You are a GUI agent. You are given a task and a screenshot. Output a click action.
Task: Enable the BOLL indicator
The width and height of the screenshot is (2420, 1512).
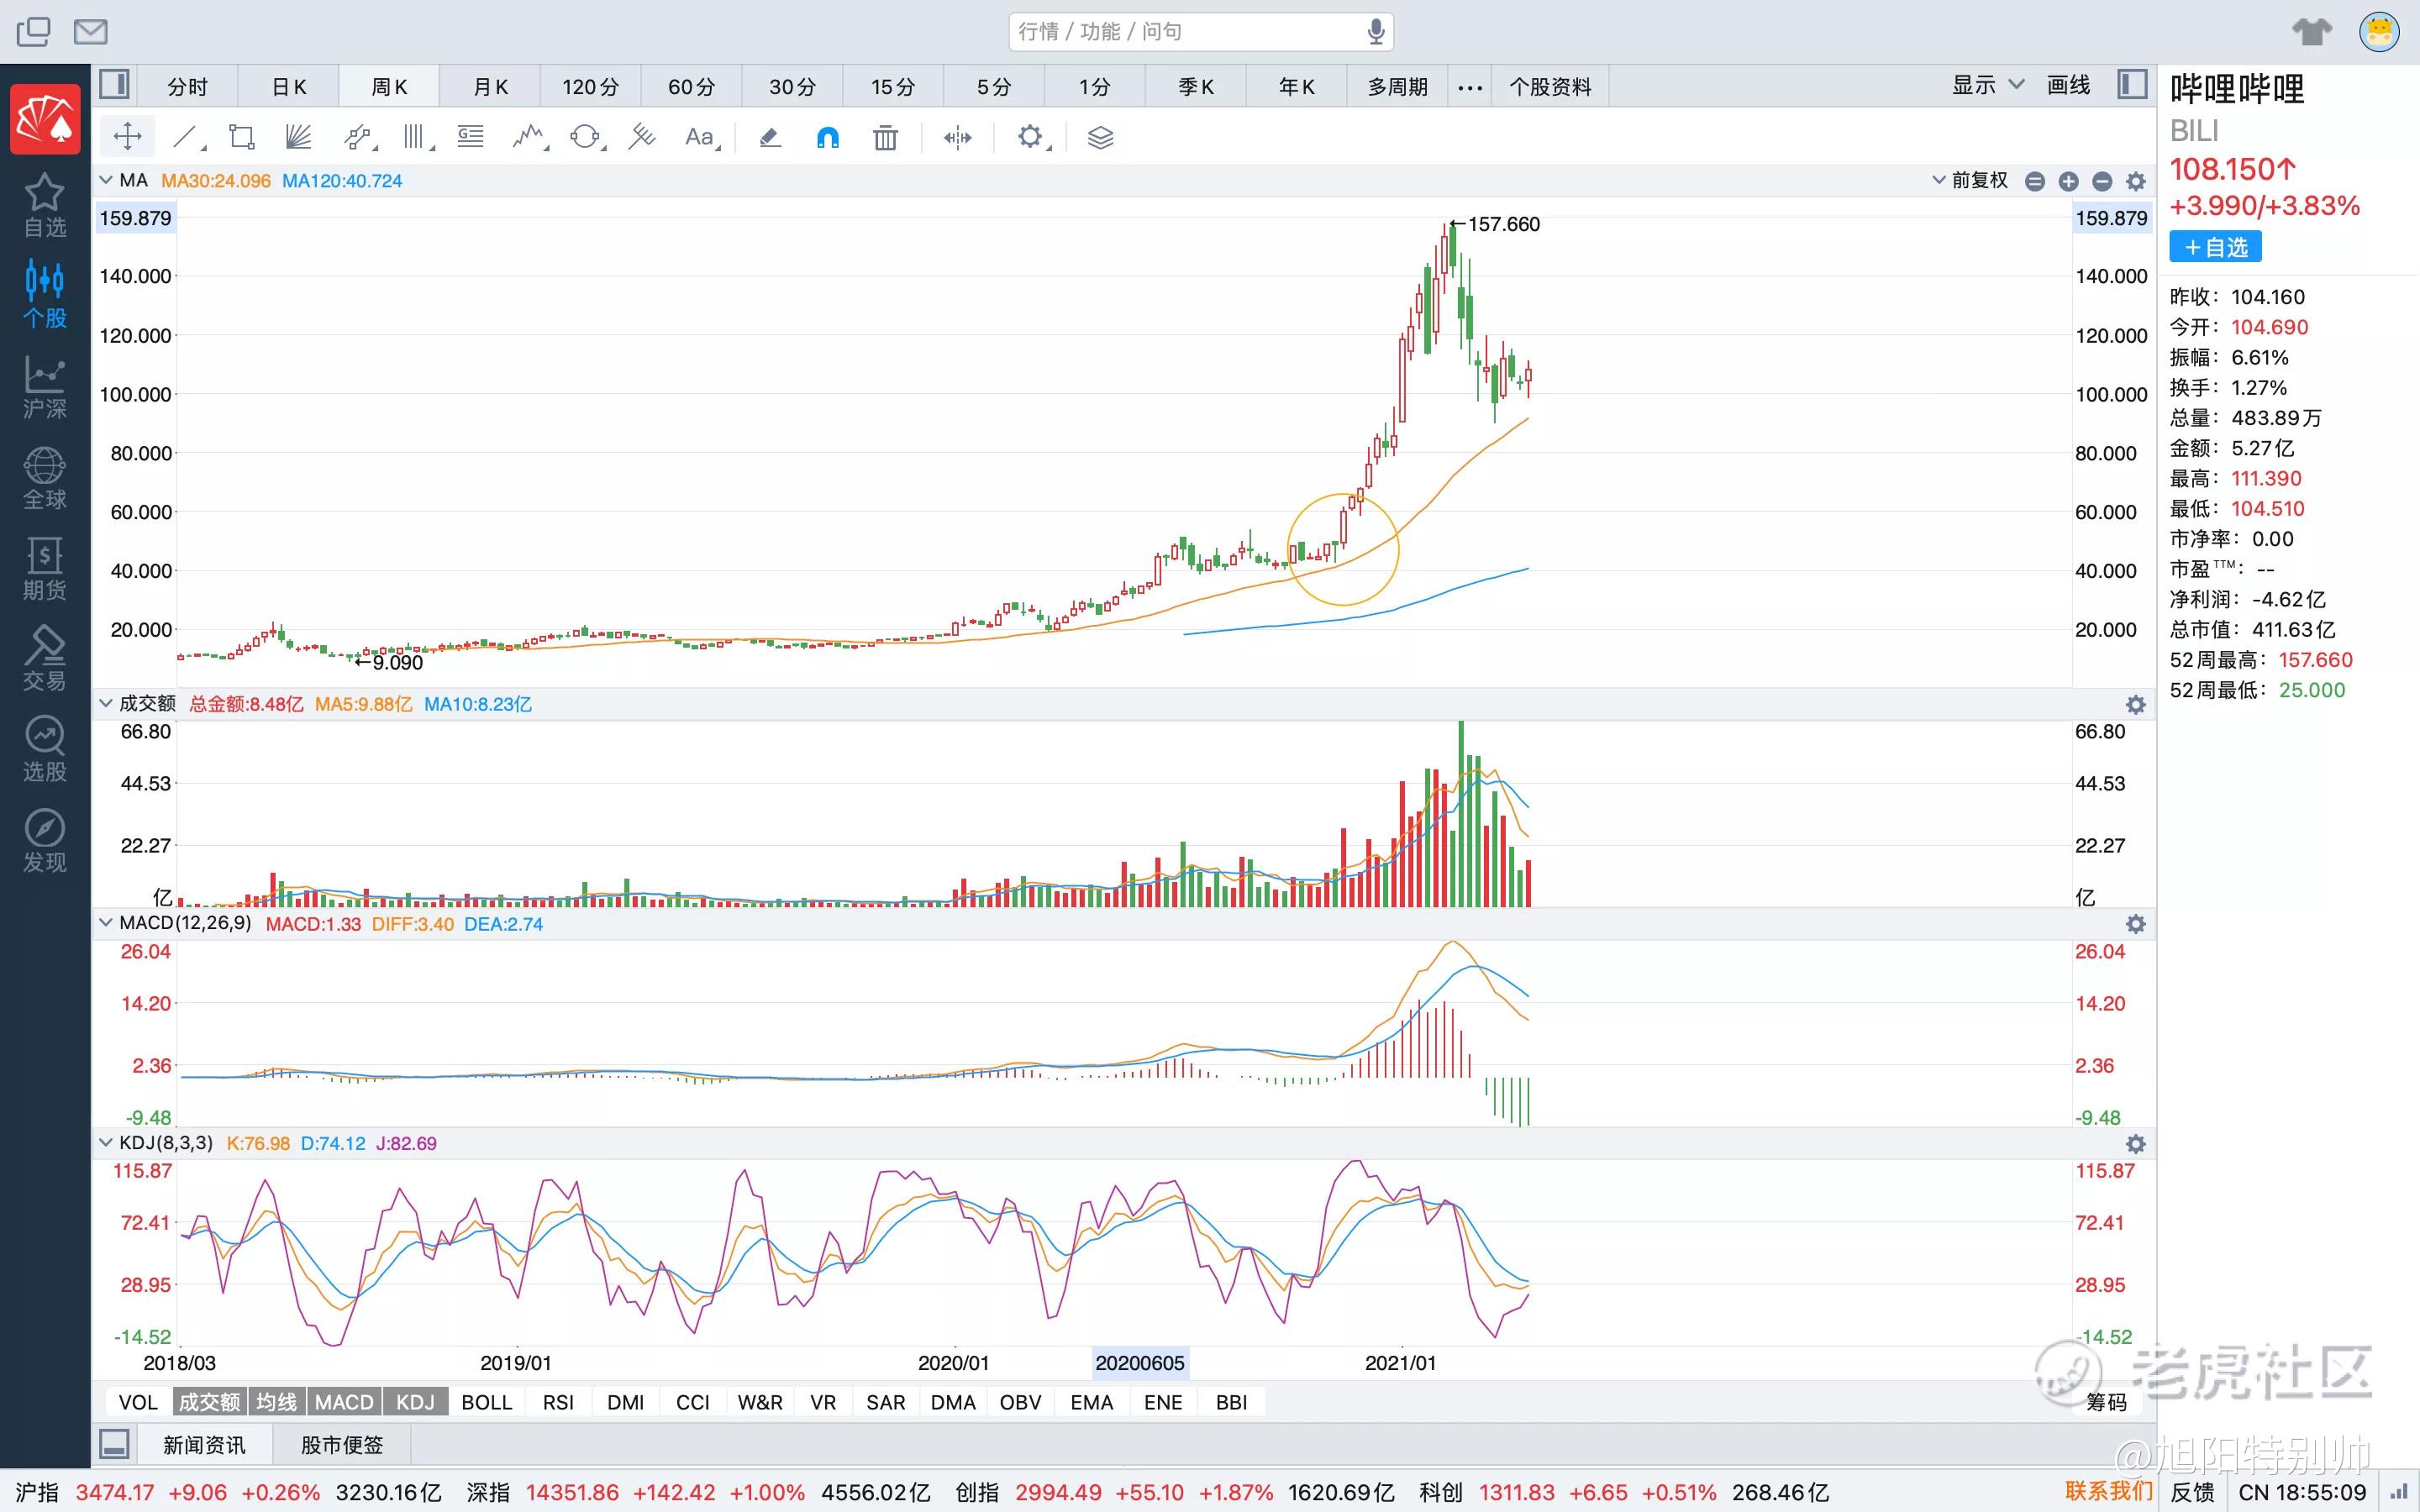487,1402
